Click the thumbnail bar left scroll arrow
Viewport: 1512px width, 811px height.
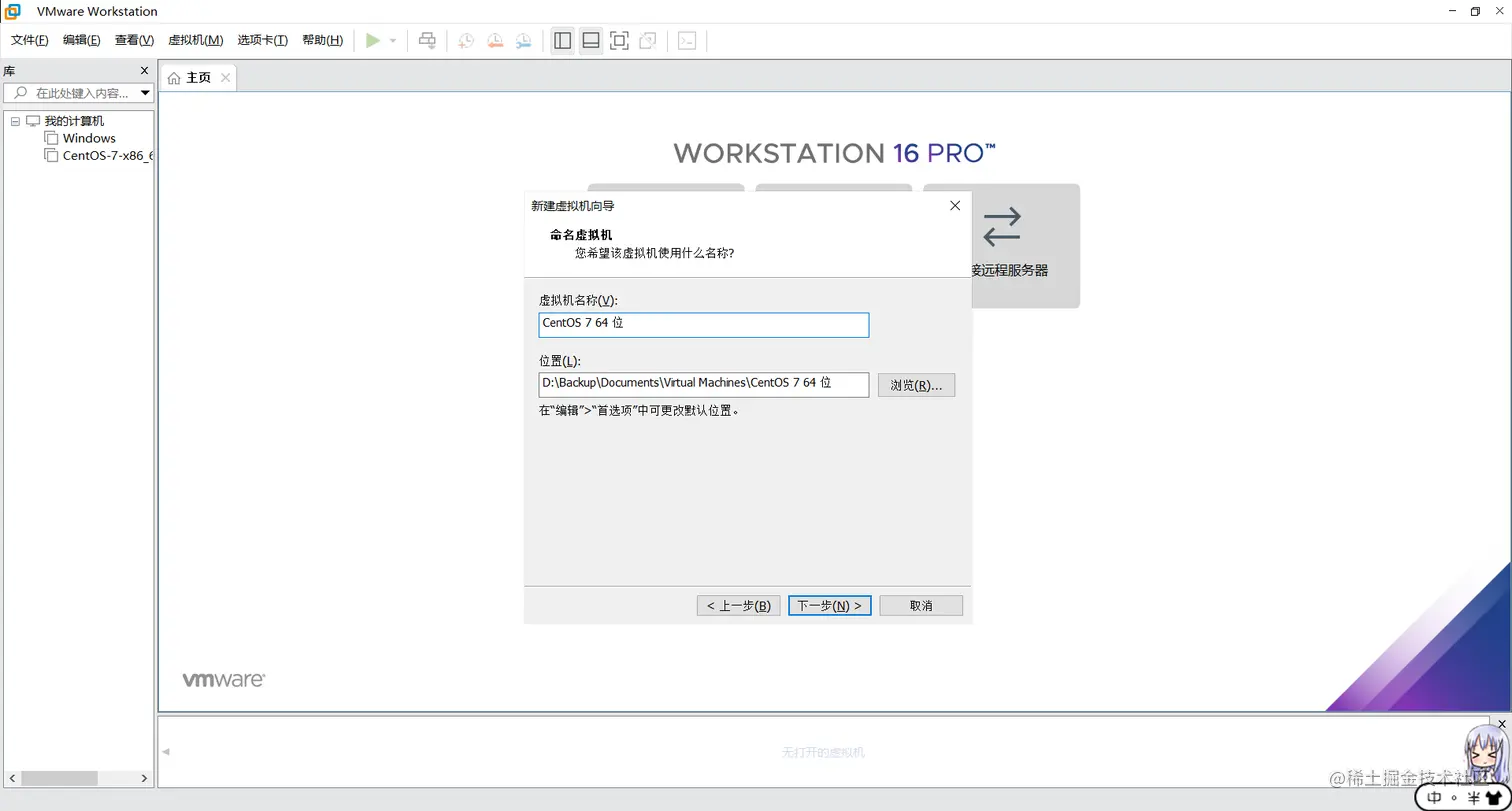pos(166,752)
